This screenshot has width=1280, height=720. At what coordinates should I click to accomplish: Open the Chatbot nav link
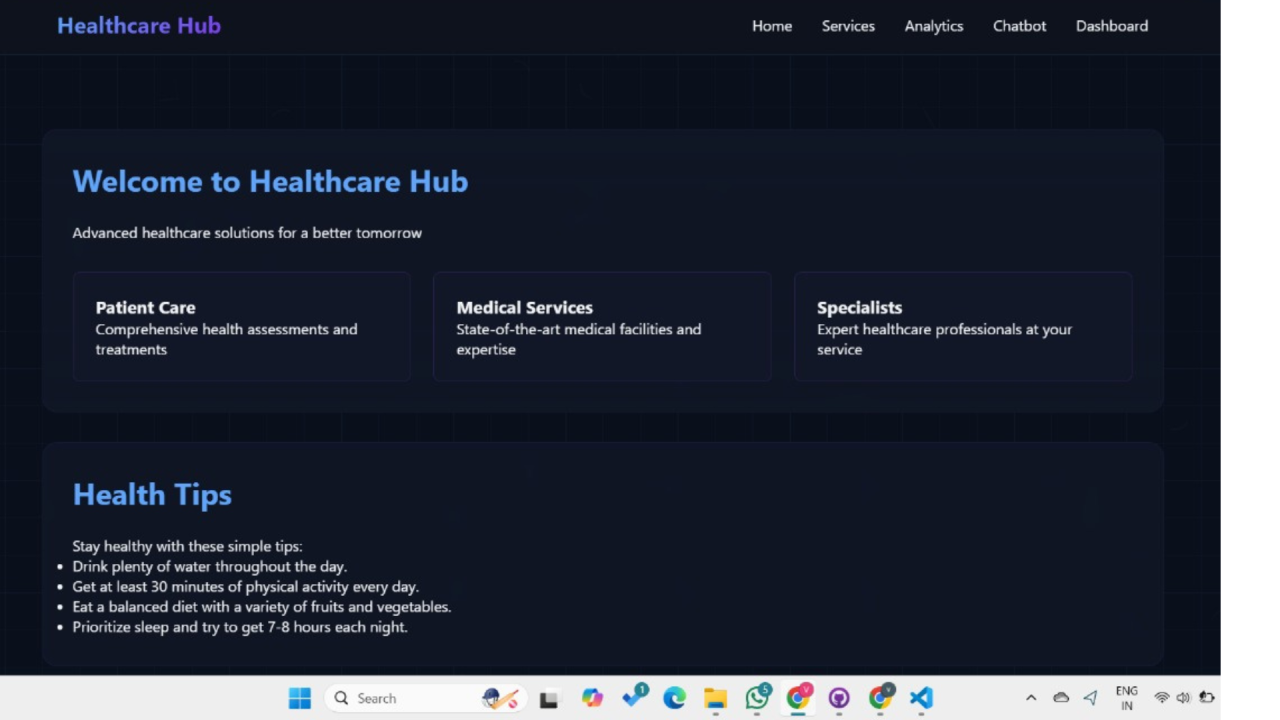1019,26
